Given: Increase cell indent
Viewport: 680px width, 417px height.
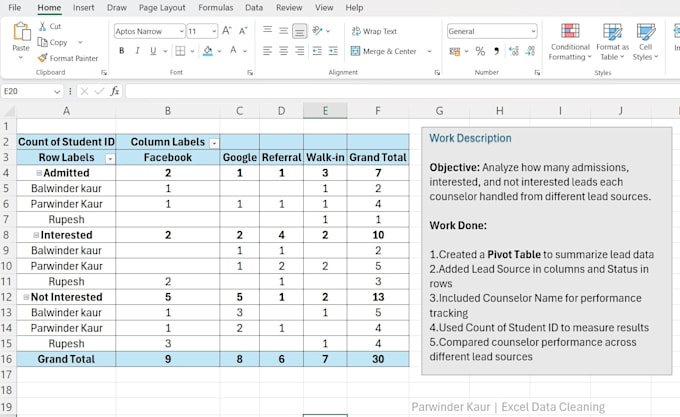Looking at the screenshot, I should tap(333, 51).
